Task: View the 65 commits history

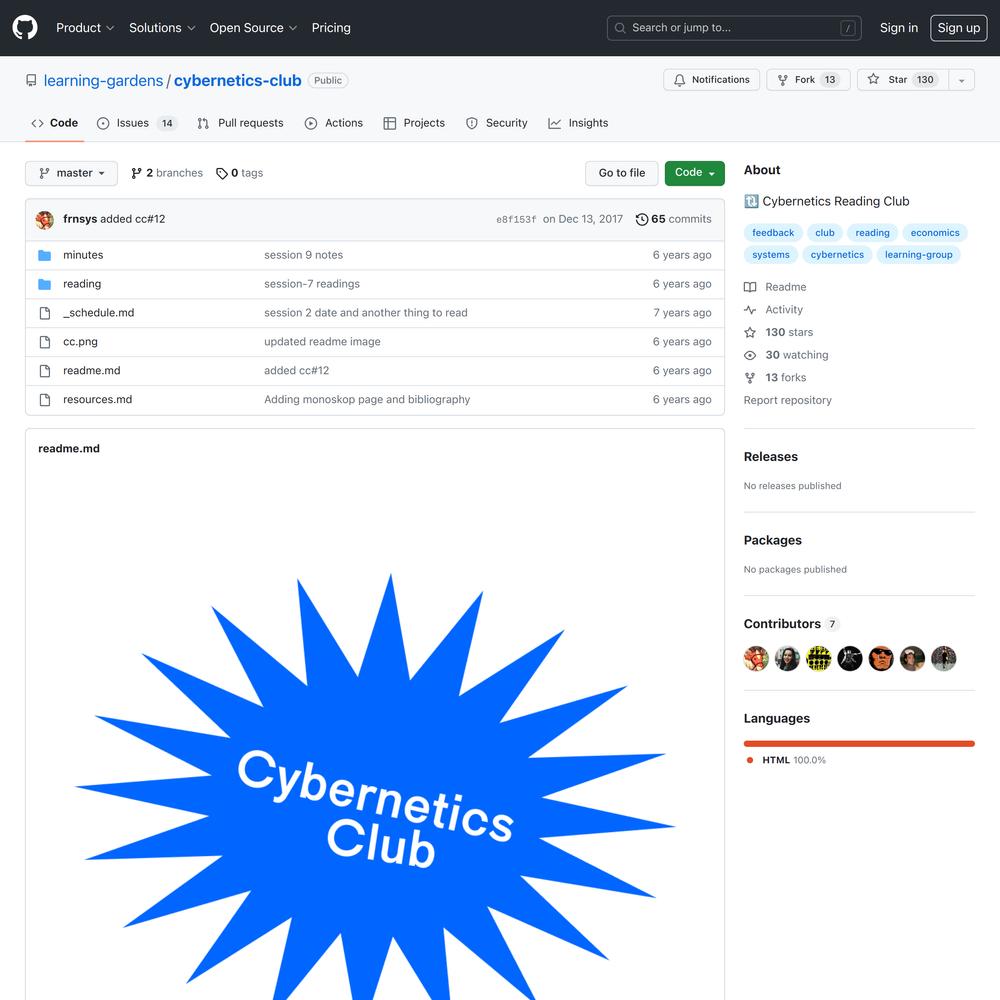Action: [x=673, y=219]
